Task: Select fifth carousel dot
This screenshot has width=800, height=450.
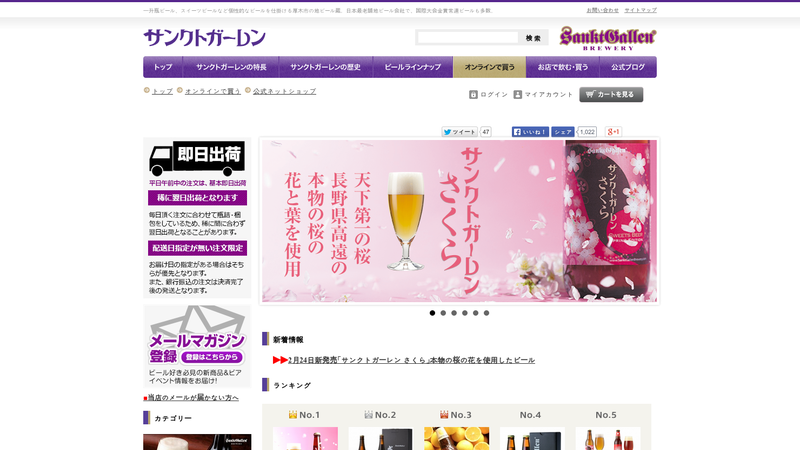Action: (x=476, y=313)
